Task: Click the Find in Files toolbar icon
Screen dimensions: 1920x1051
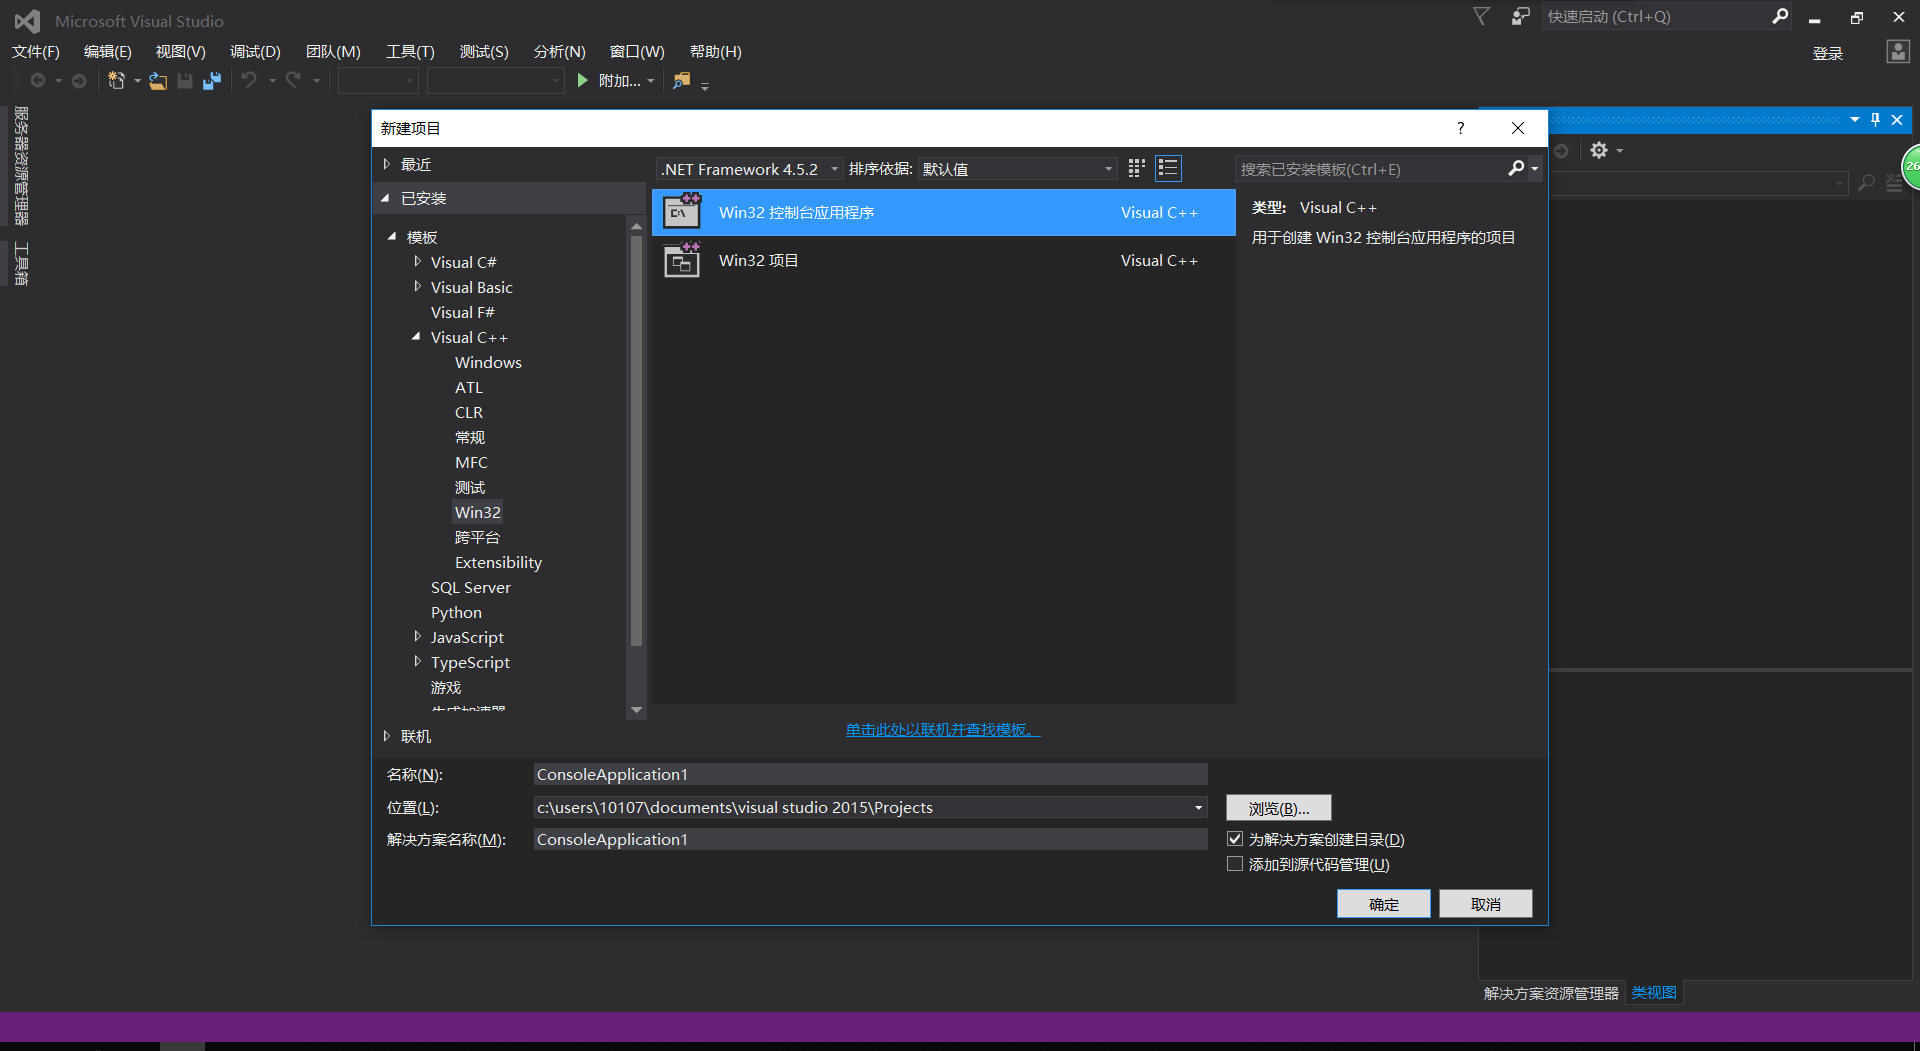Action: [x=681, y=81]
